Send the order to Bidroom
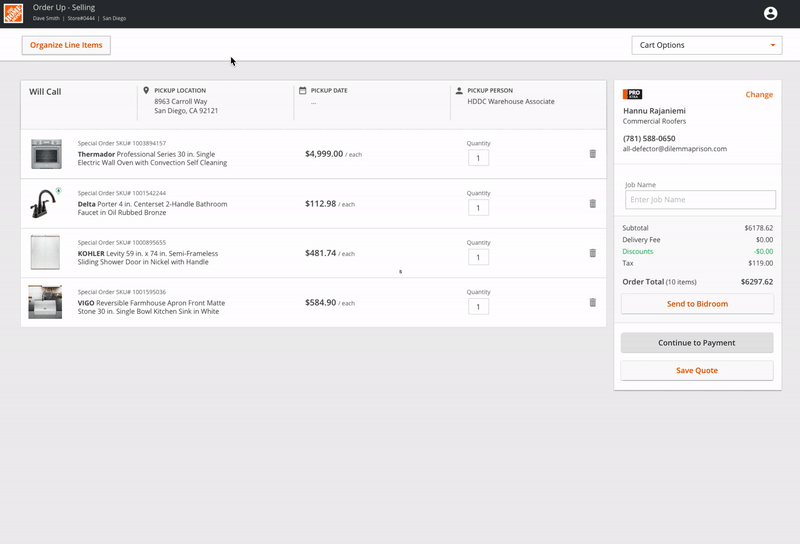This screenshot has height=544, width=800. tap(697, 304)
